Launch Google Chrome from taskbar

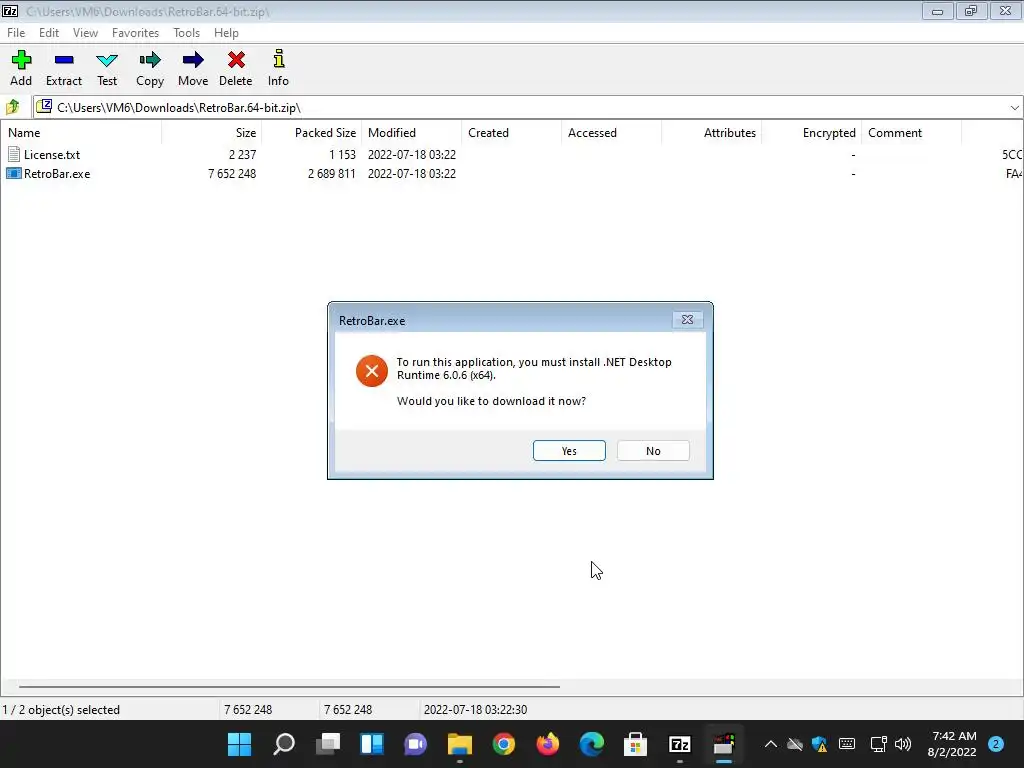point(504,744)
